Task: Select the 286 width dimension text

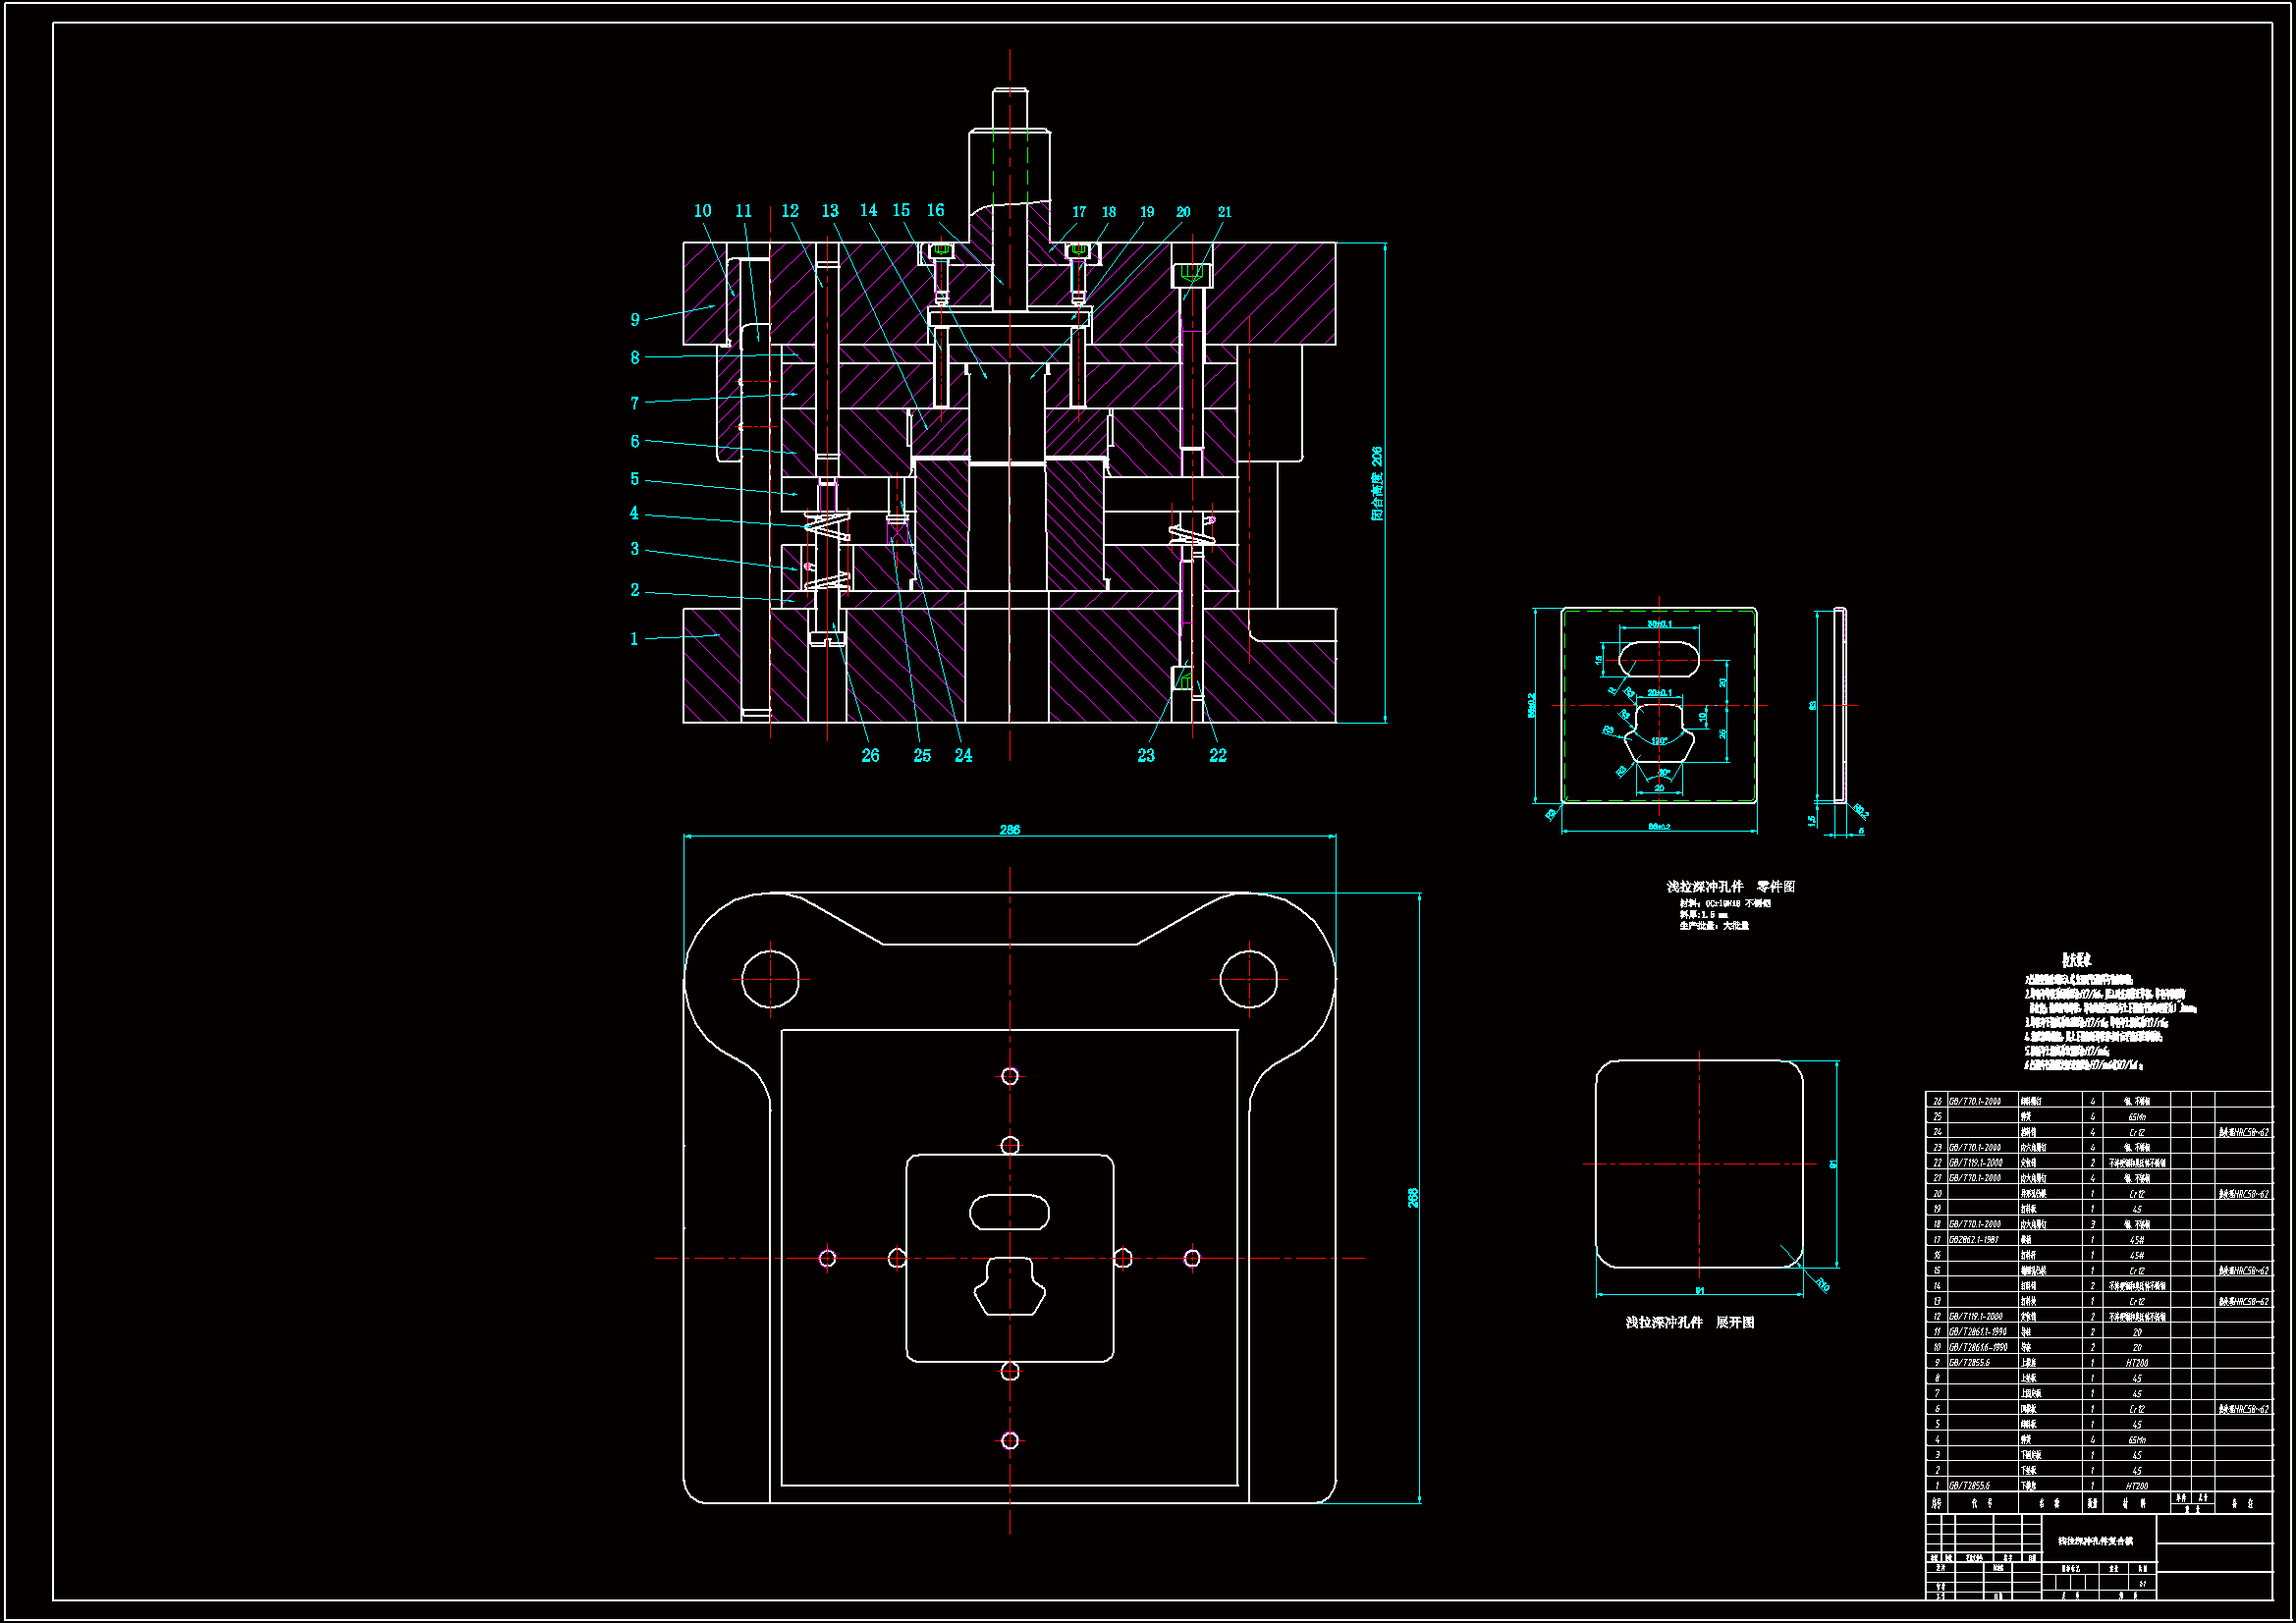Action: [x=1009, y=830]
